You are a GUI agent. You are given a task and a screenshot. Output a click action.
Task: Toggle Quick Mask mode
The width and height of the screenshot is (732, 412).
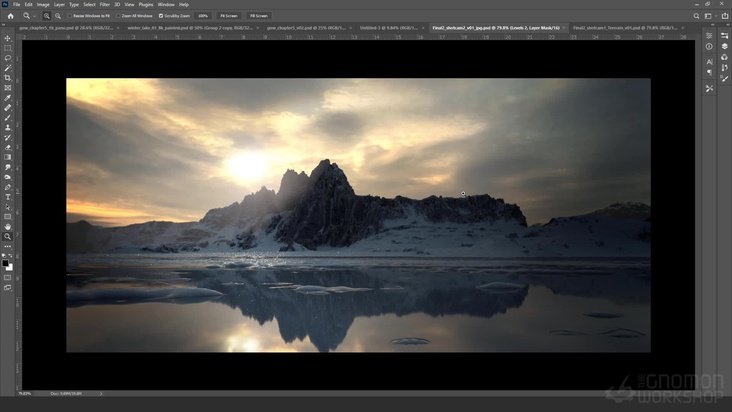(7, 278)
